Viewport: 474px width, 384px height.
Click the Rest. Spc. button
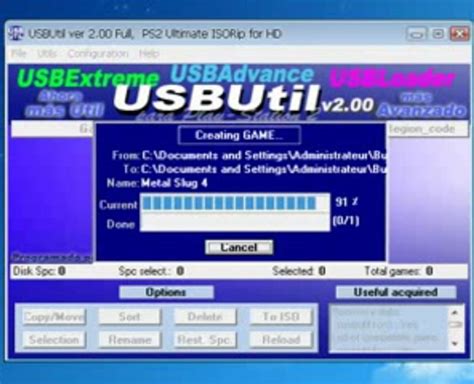[x=205, y=340]
